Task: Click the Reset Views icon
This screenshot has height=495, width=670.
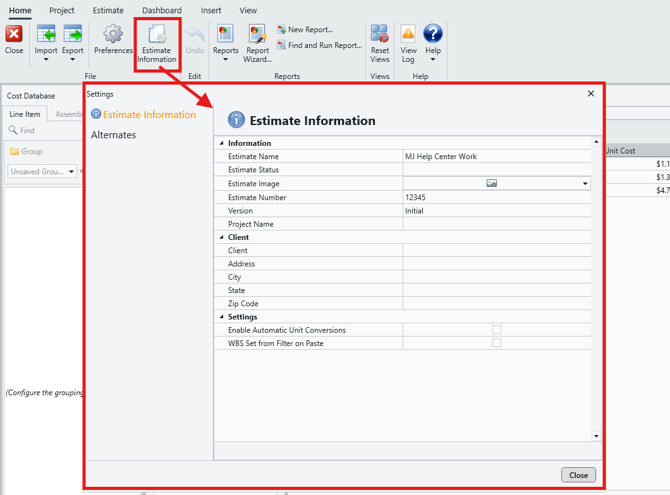Action: [380, 36]
